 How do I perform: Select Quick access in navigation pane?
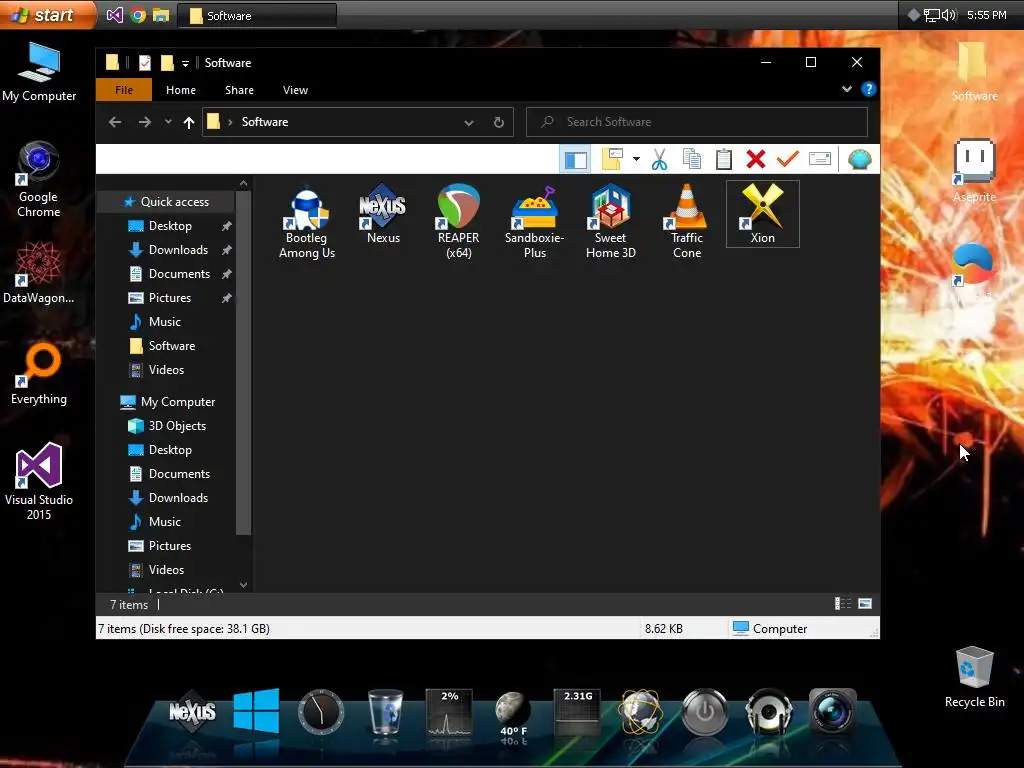coord(174,202)
